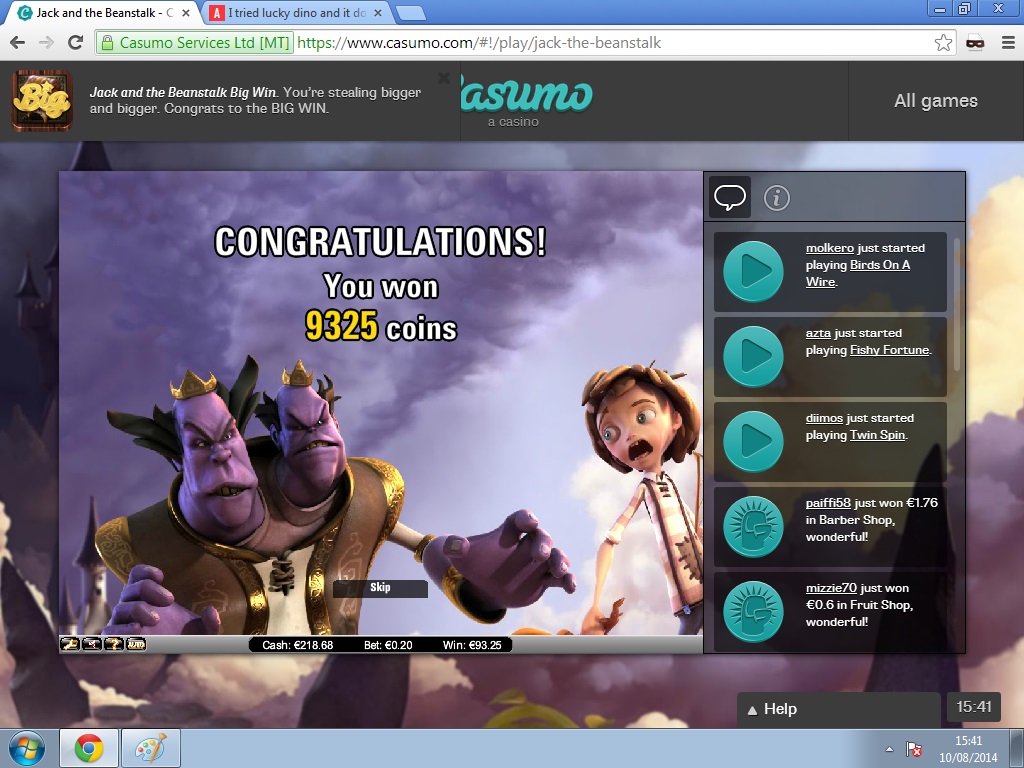This screenshot has height=768, width=1024.
Task: Expand the Help panel
Action: point(839,709)
